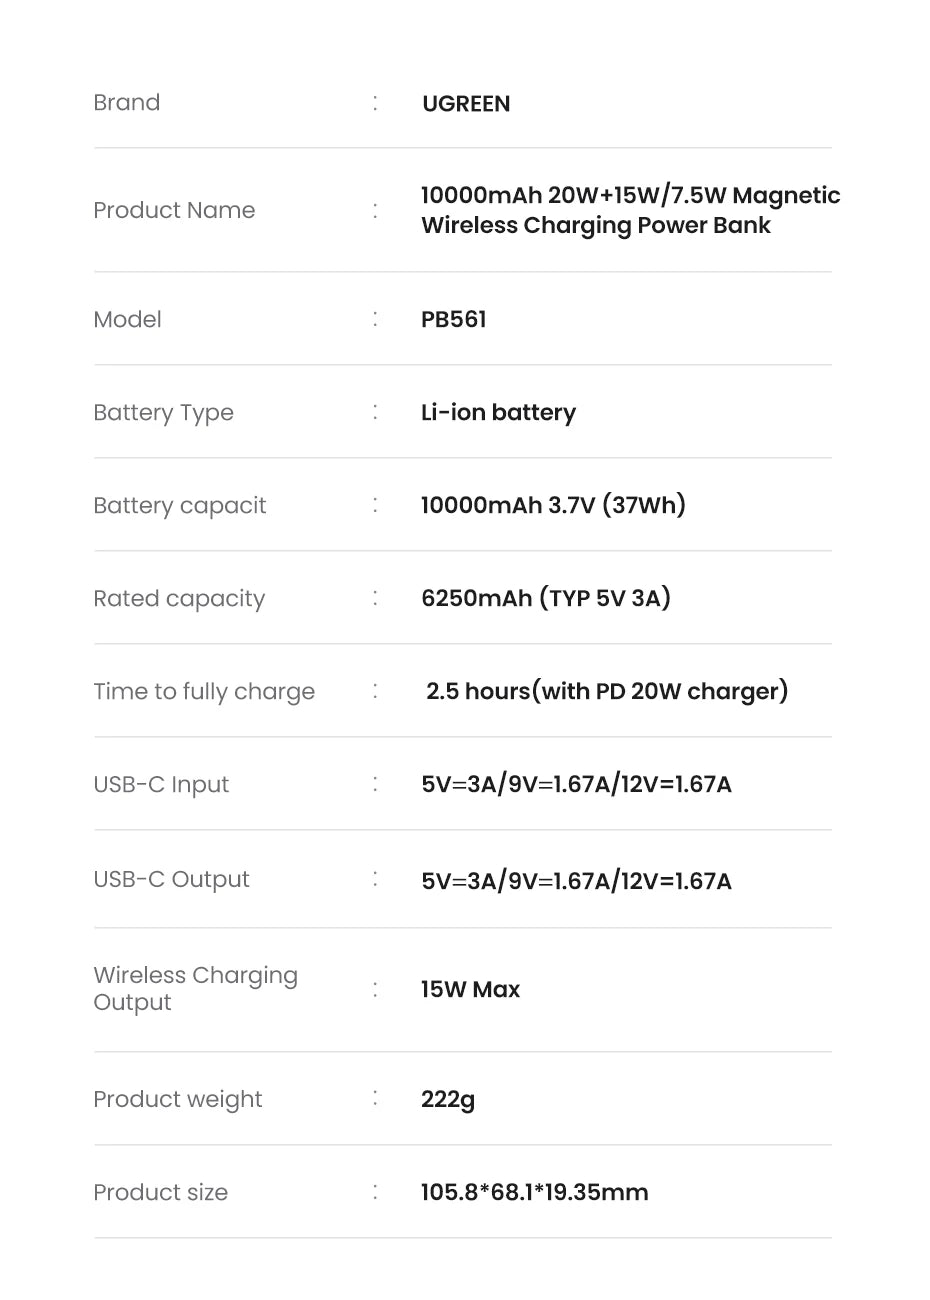
Task: Click the 222g weight value
Action: point(448,1100)
